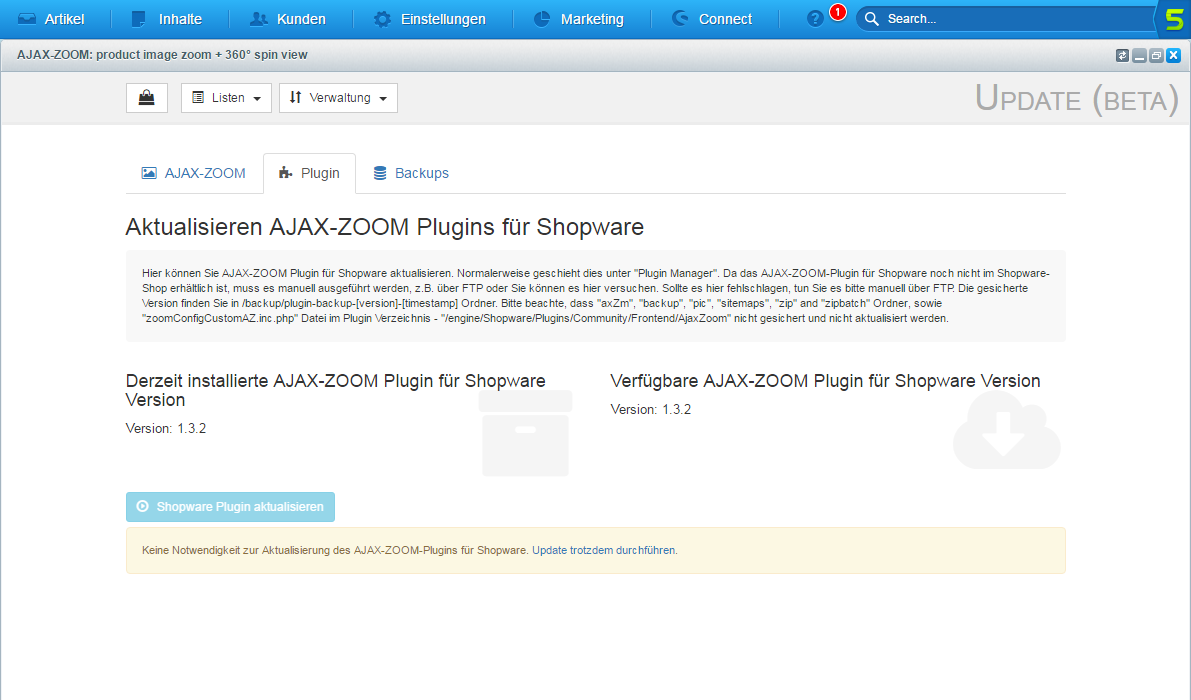Select the Plugin tab
This screenshot has width=1191, height=700.
coord(309,173)
